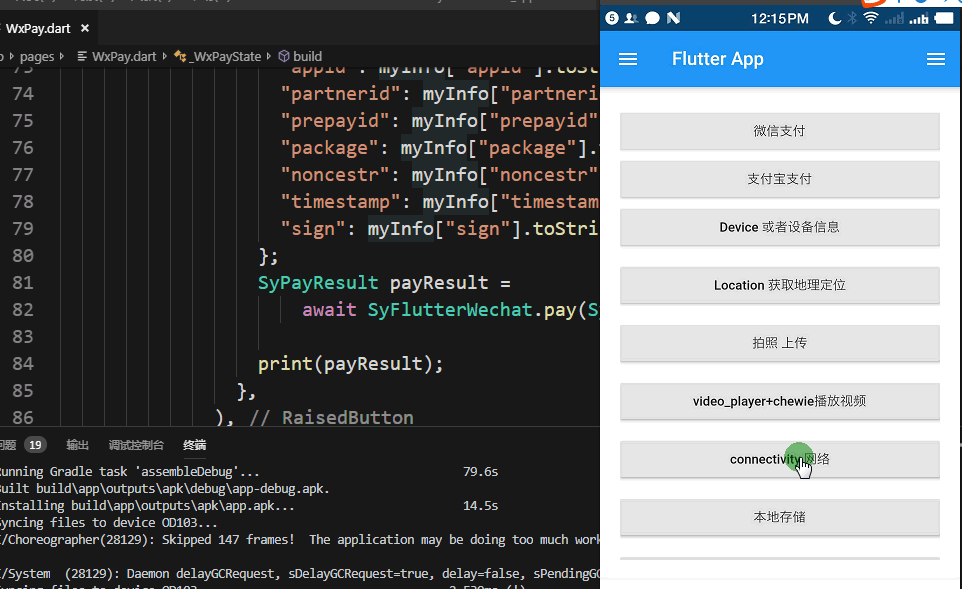This screenshot has height=589, width=962.
Task: Click the 19 problems count badge
Action: click(x=35, y=445)
